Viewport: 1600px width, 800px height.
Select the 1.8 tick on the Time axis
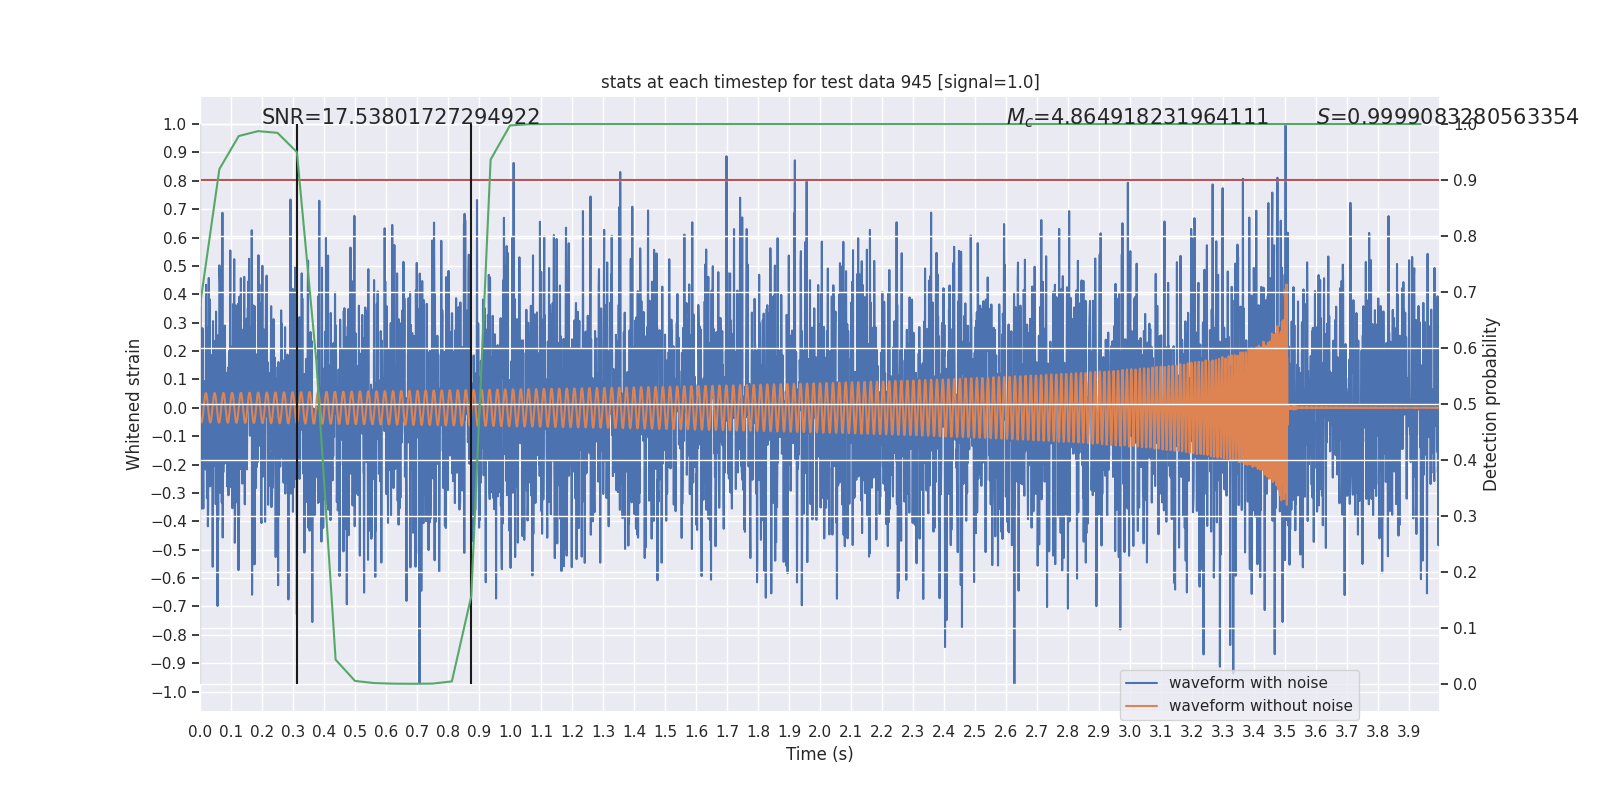pos(758,732)
